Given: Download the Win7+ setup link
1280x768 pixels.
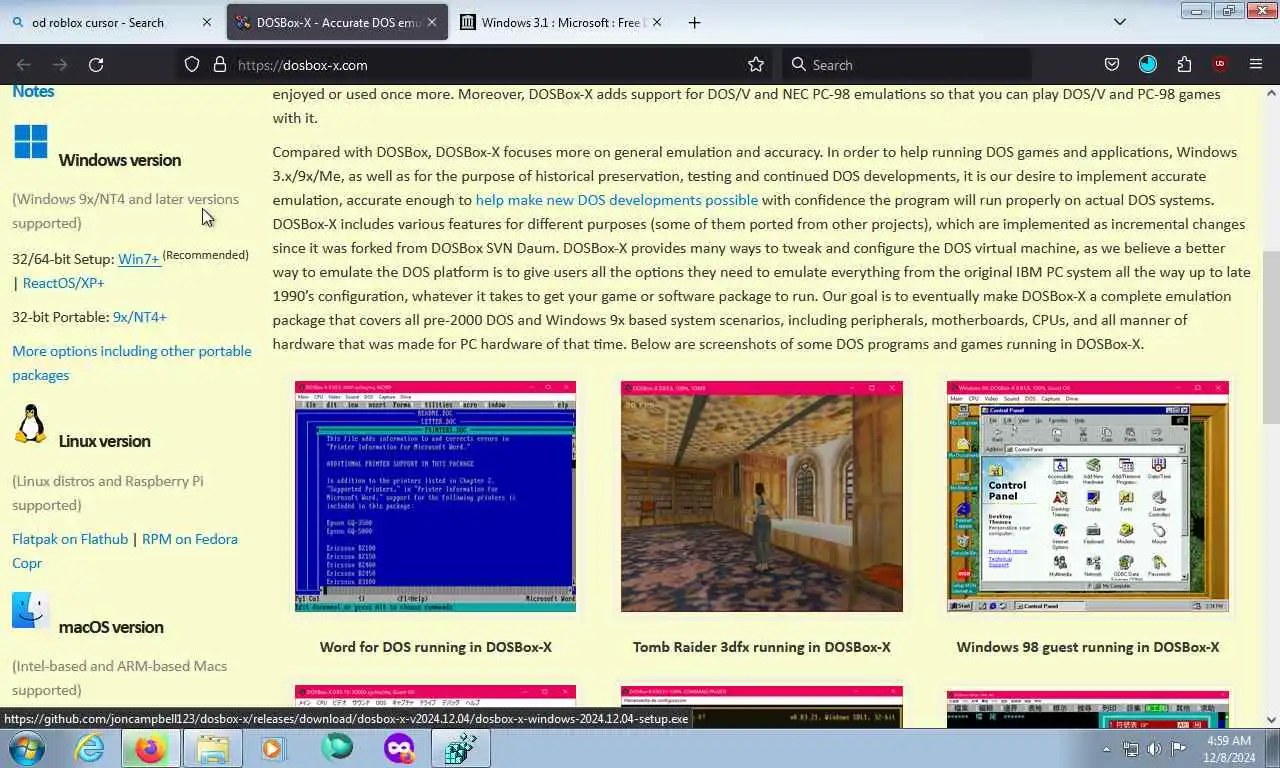Looking at the screenshot, I should tap(139, 259).
